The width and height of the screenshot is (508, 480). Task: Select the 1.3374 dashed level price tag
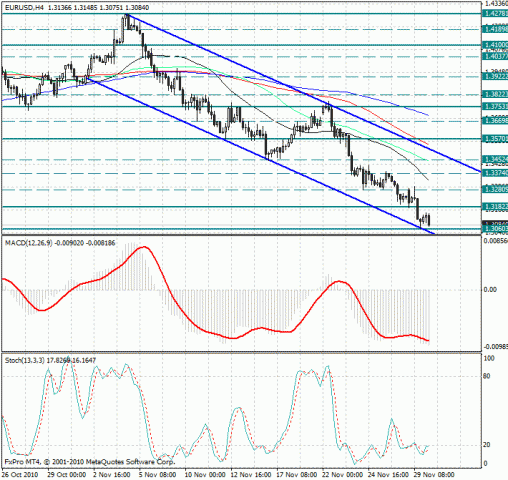(495, 173)
